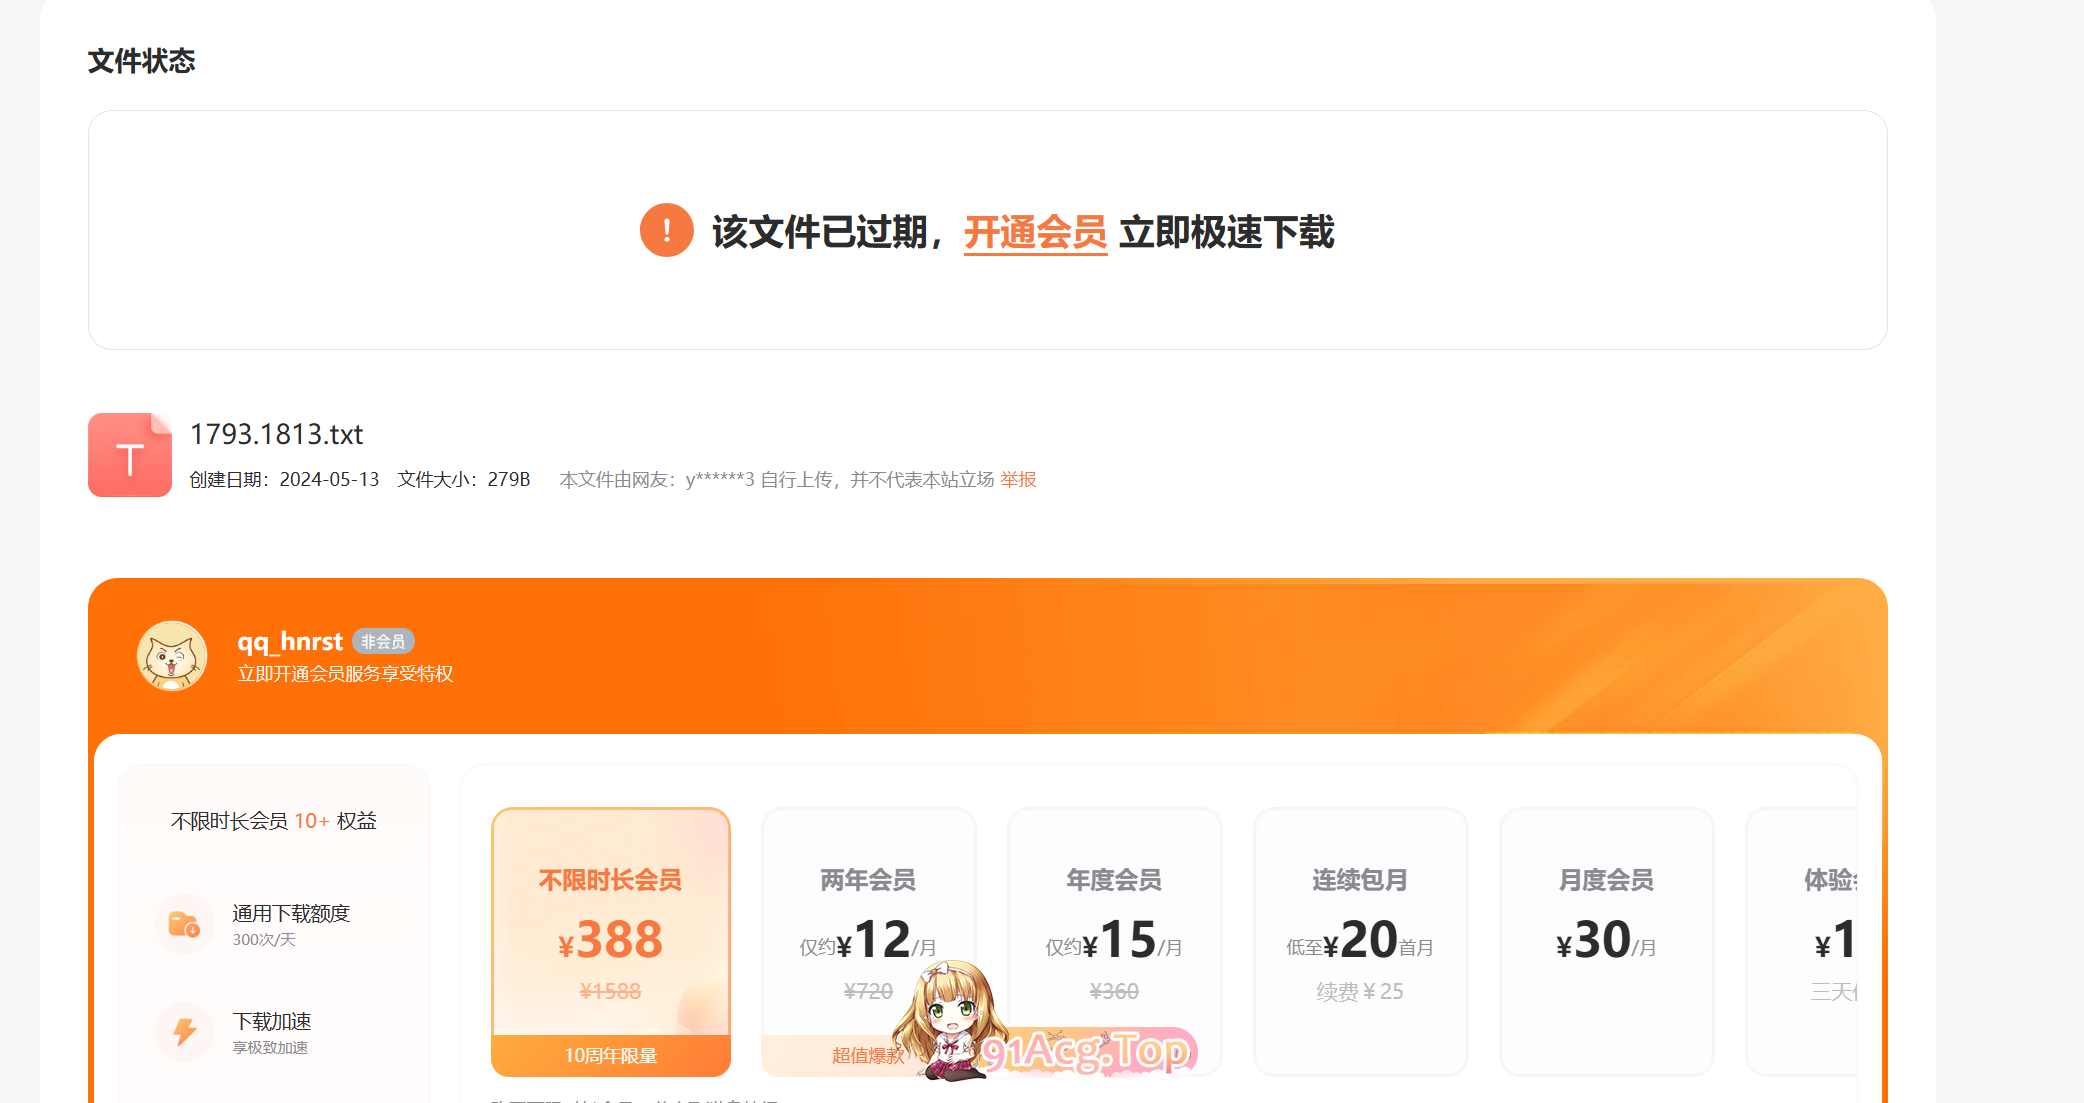Select the 两年会员 ¥12 per month plan
2084x1103 pixels.
click(868, 942)
